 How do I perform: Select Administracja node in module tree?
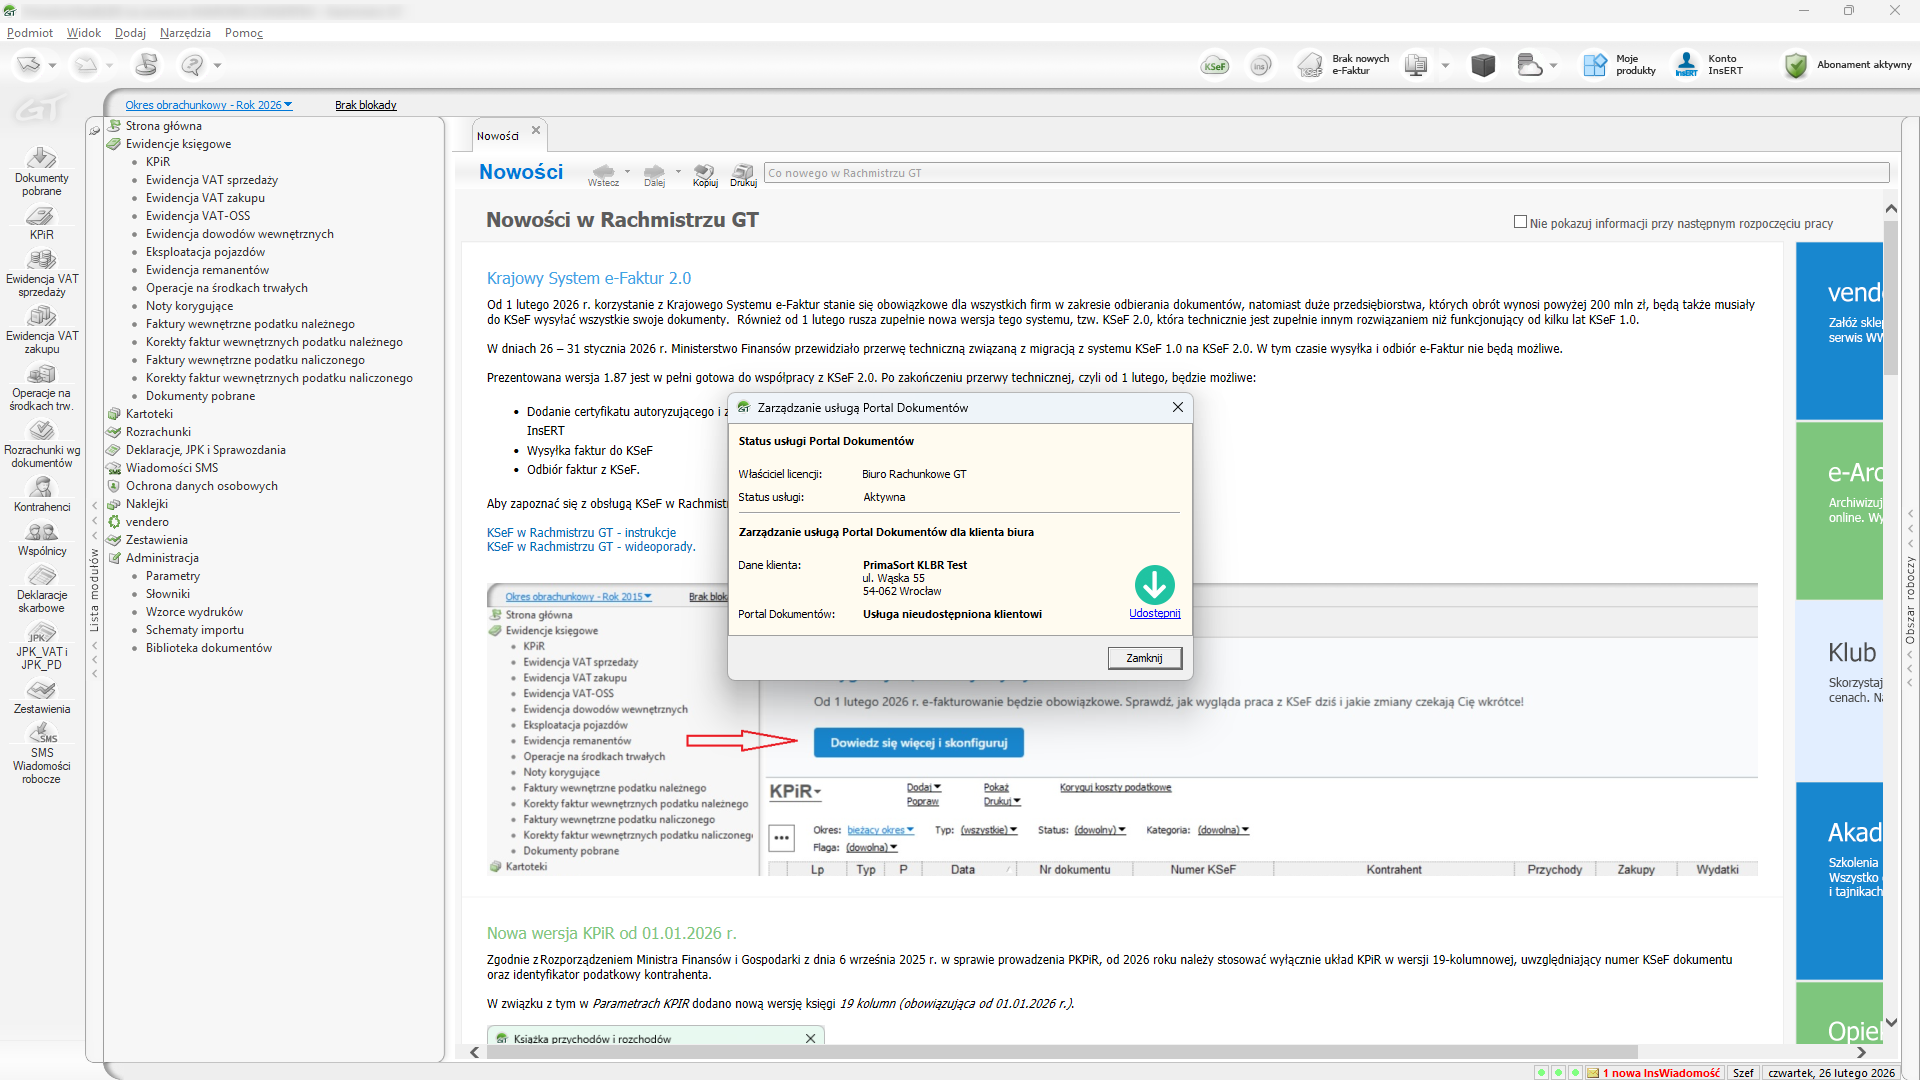click(162, 558)
